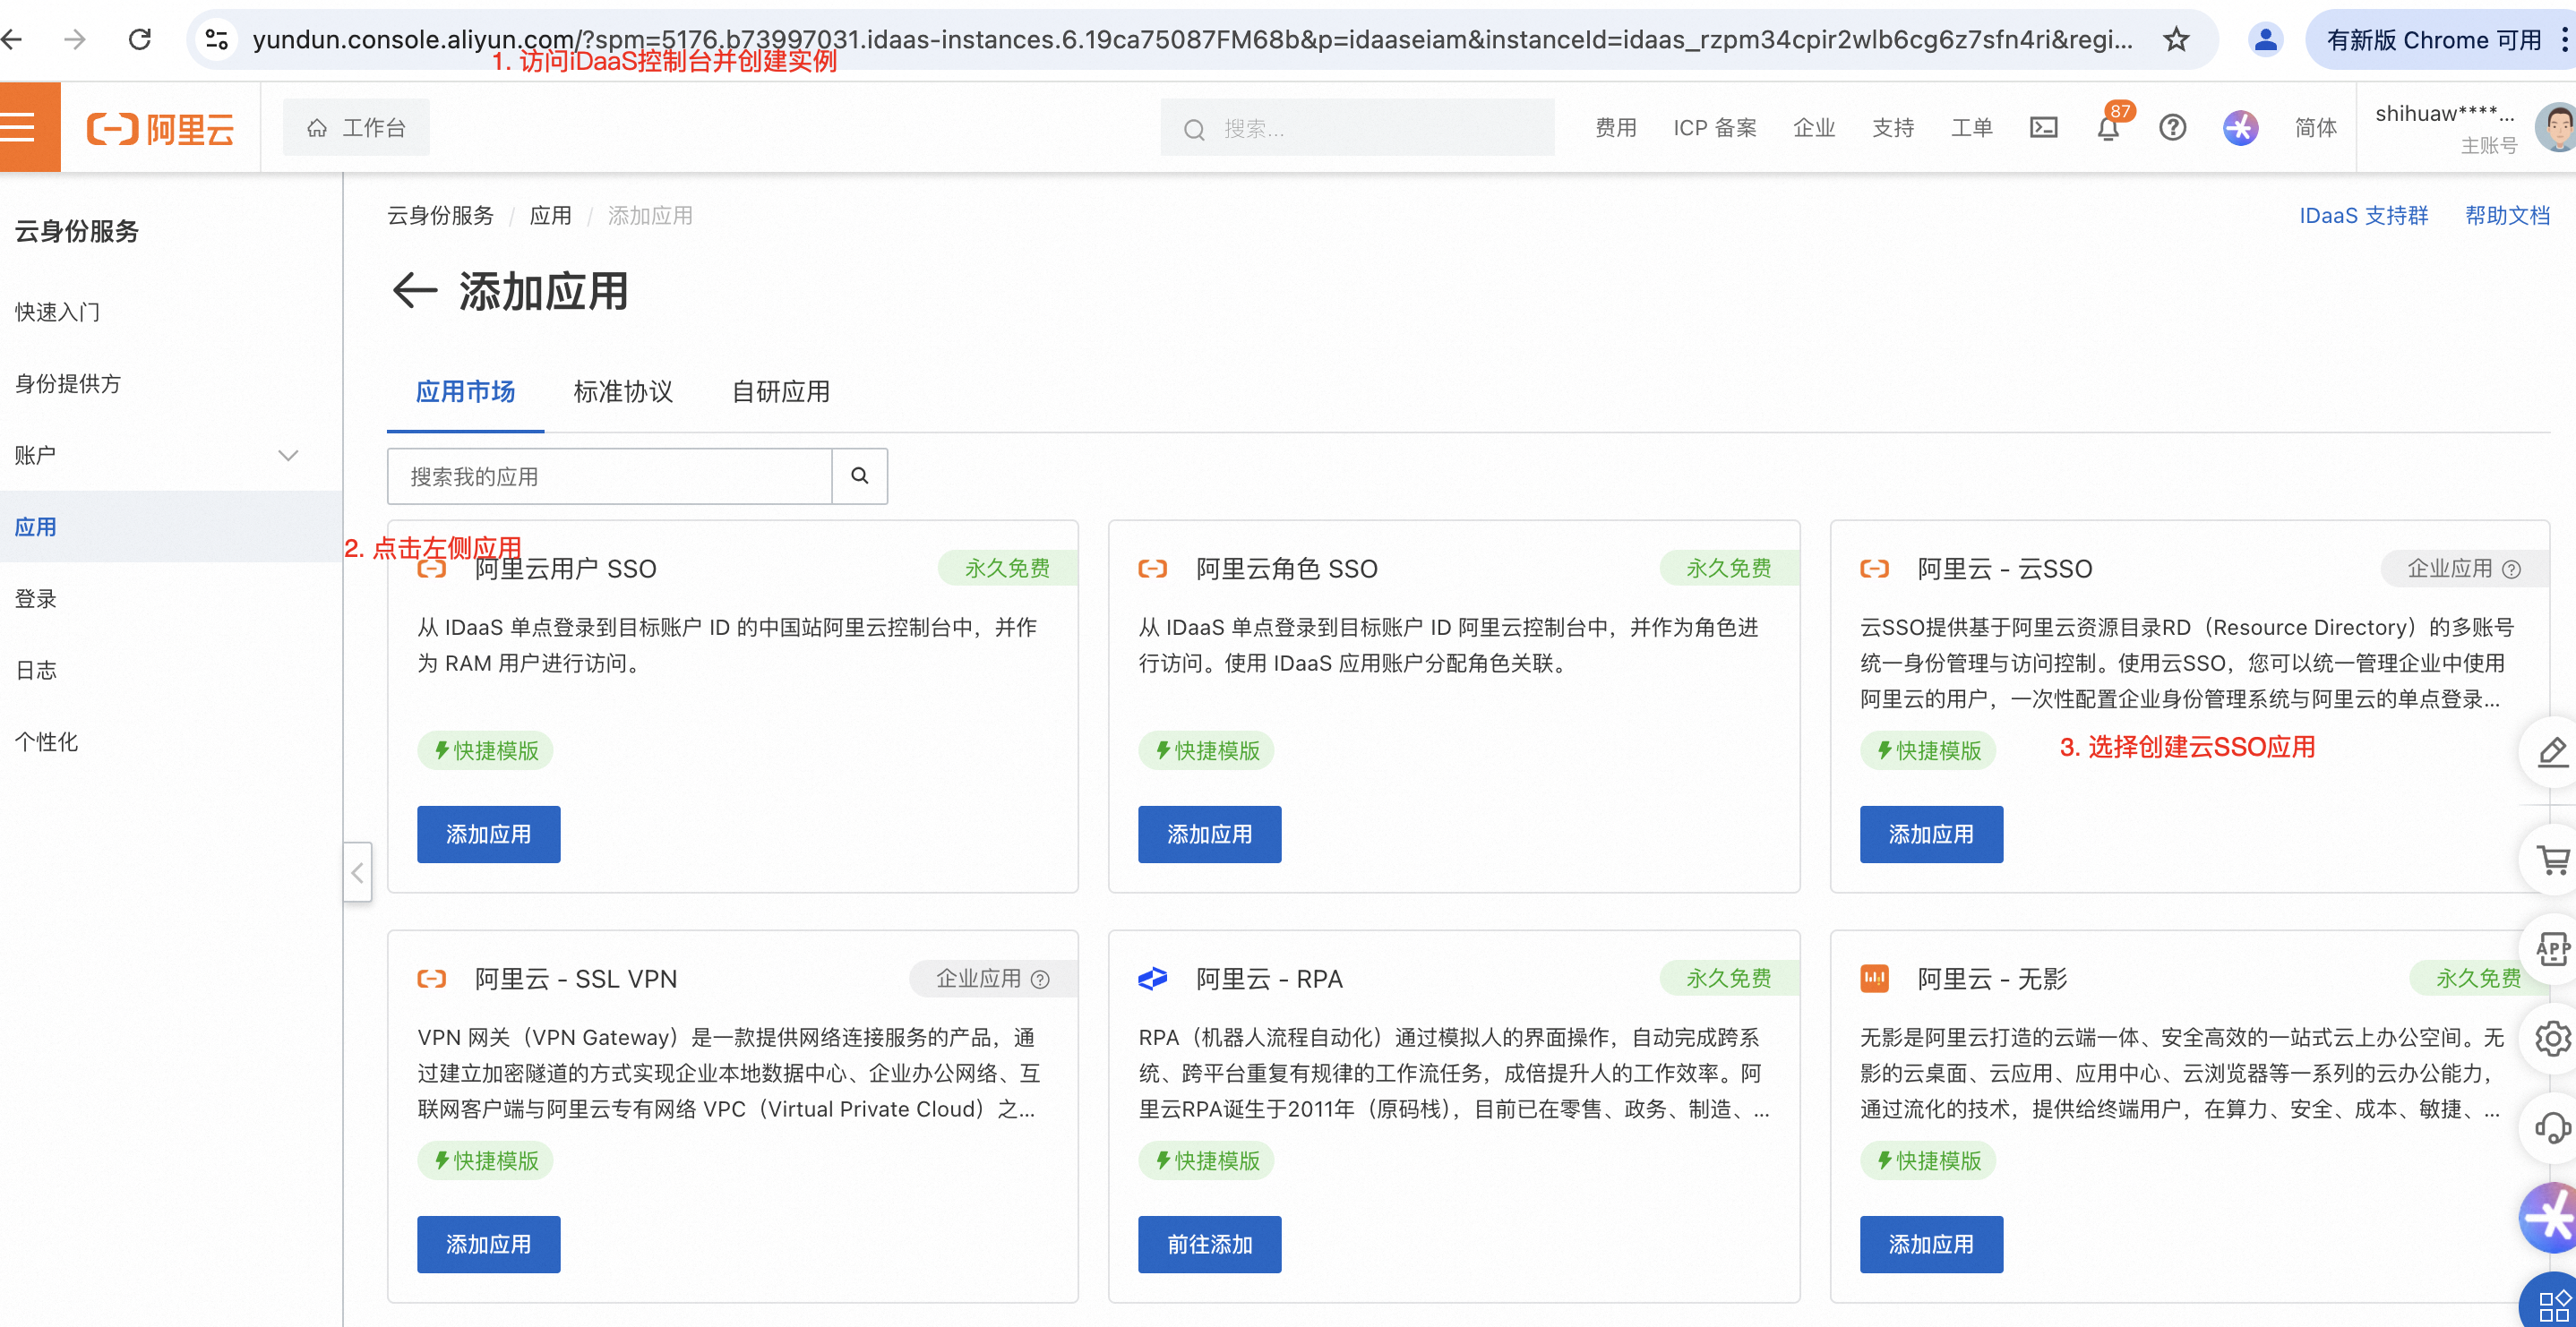
Task: Reload the page in the browser
Action: point(140,40)
